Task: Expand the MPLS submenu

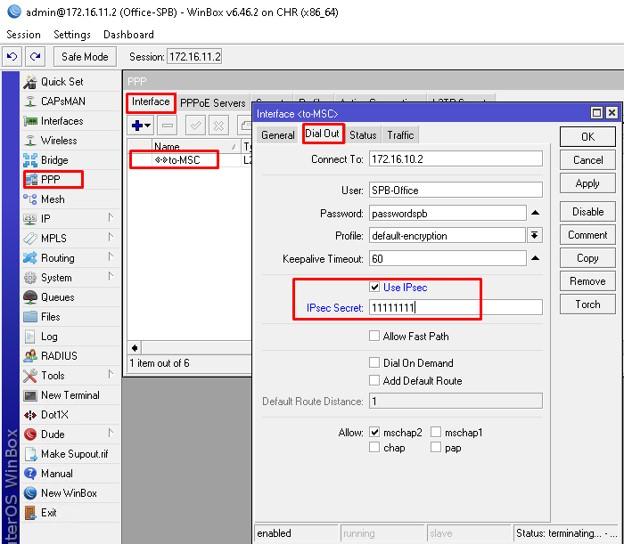Action: pyautogui.click(x=110, y=238)
